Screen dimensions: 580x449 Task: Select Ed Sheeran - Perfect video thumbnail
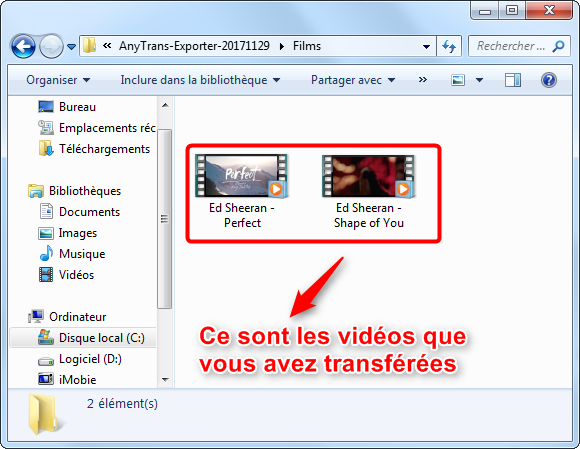click(242, 176)
